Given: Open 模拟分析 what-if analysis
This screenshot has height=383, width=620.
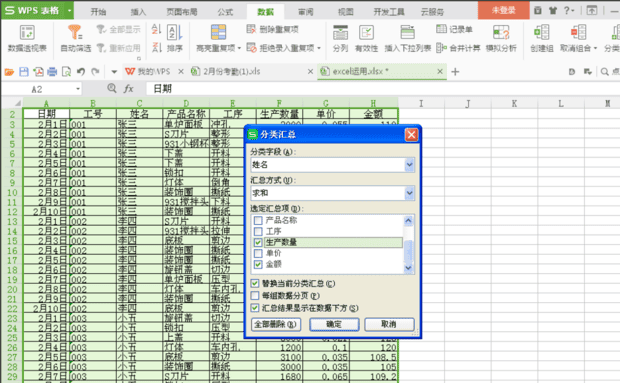Looking at the screenshot, I should click(x=501, y=38).
